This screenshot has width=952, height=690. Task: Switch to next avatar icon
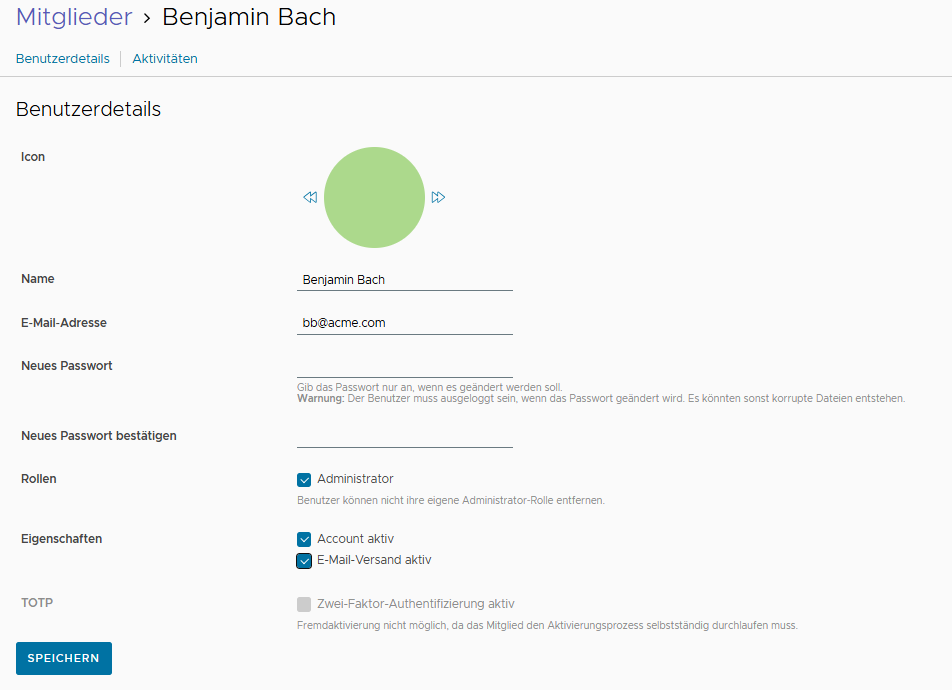[x=438, y=198]
